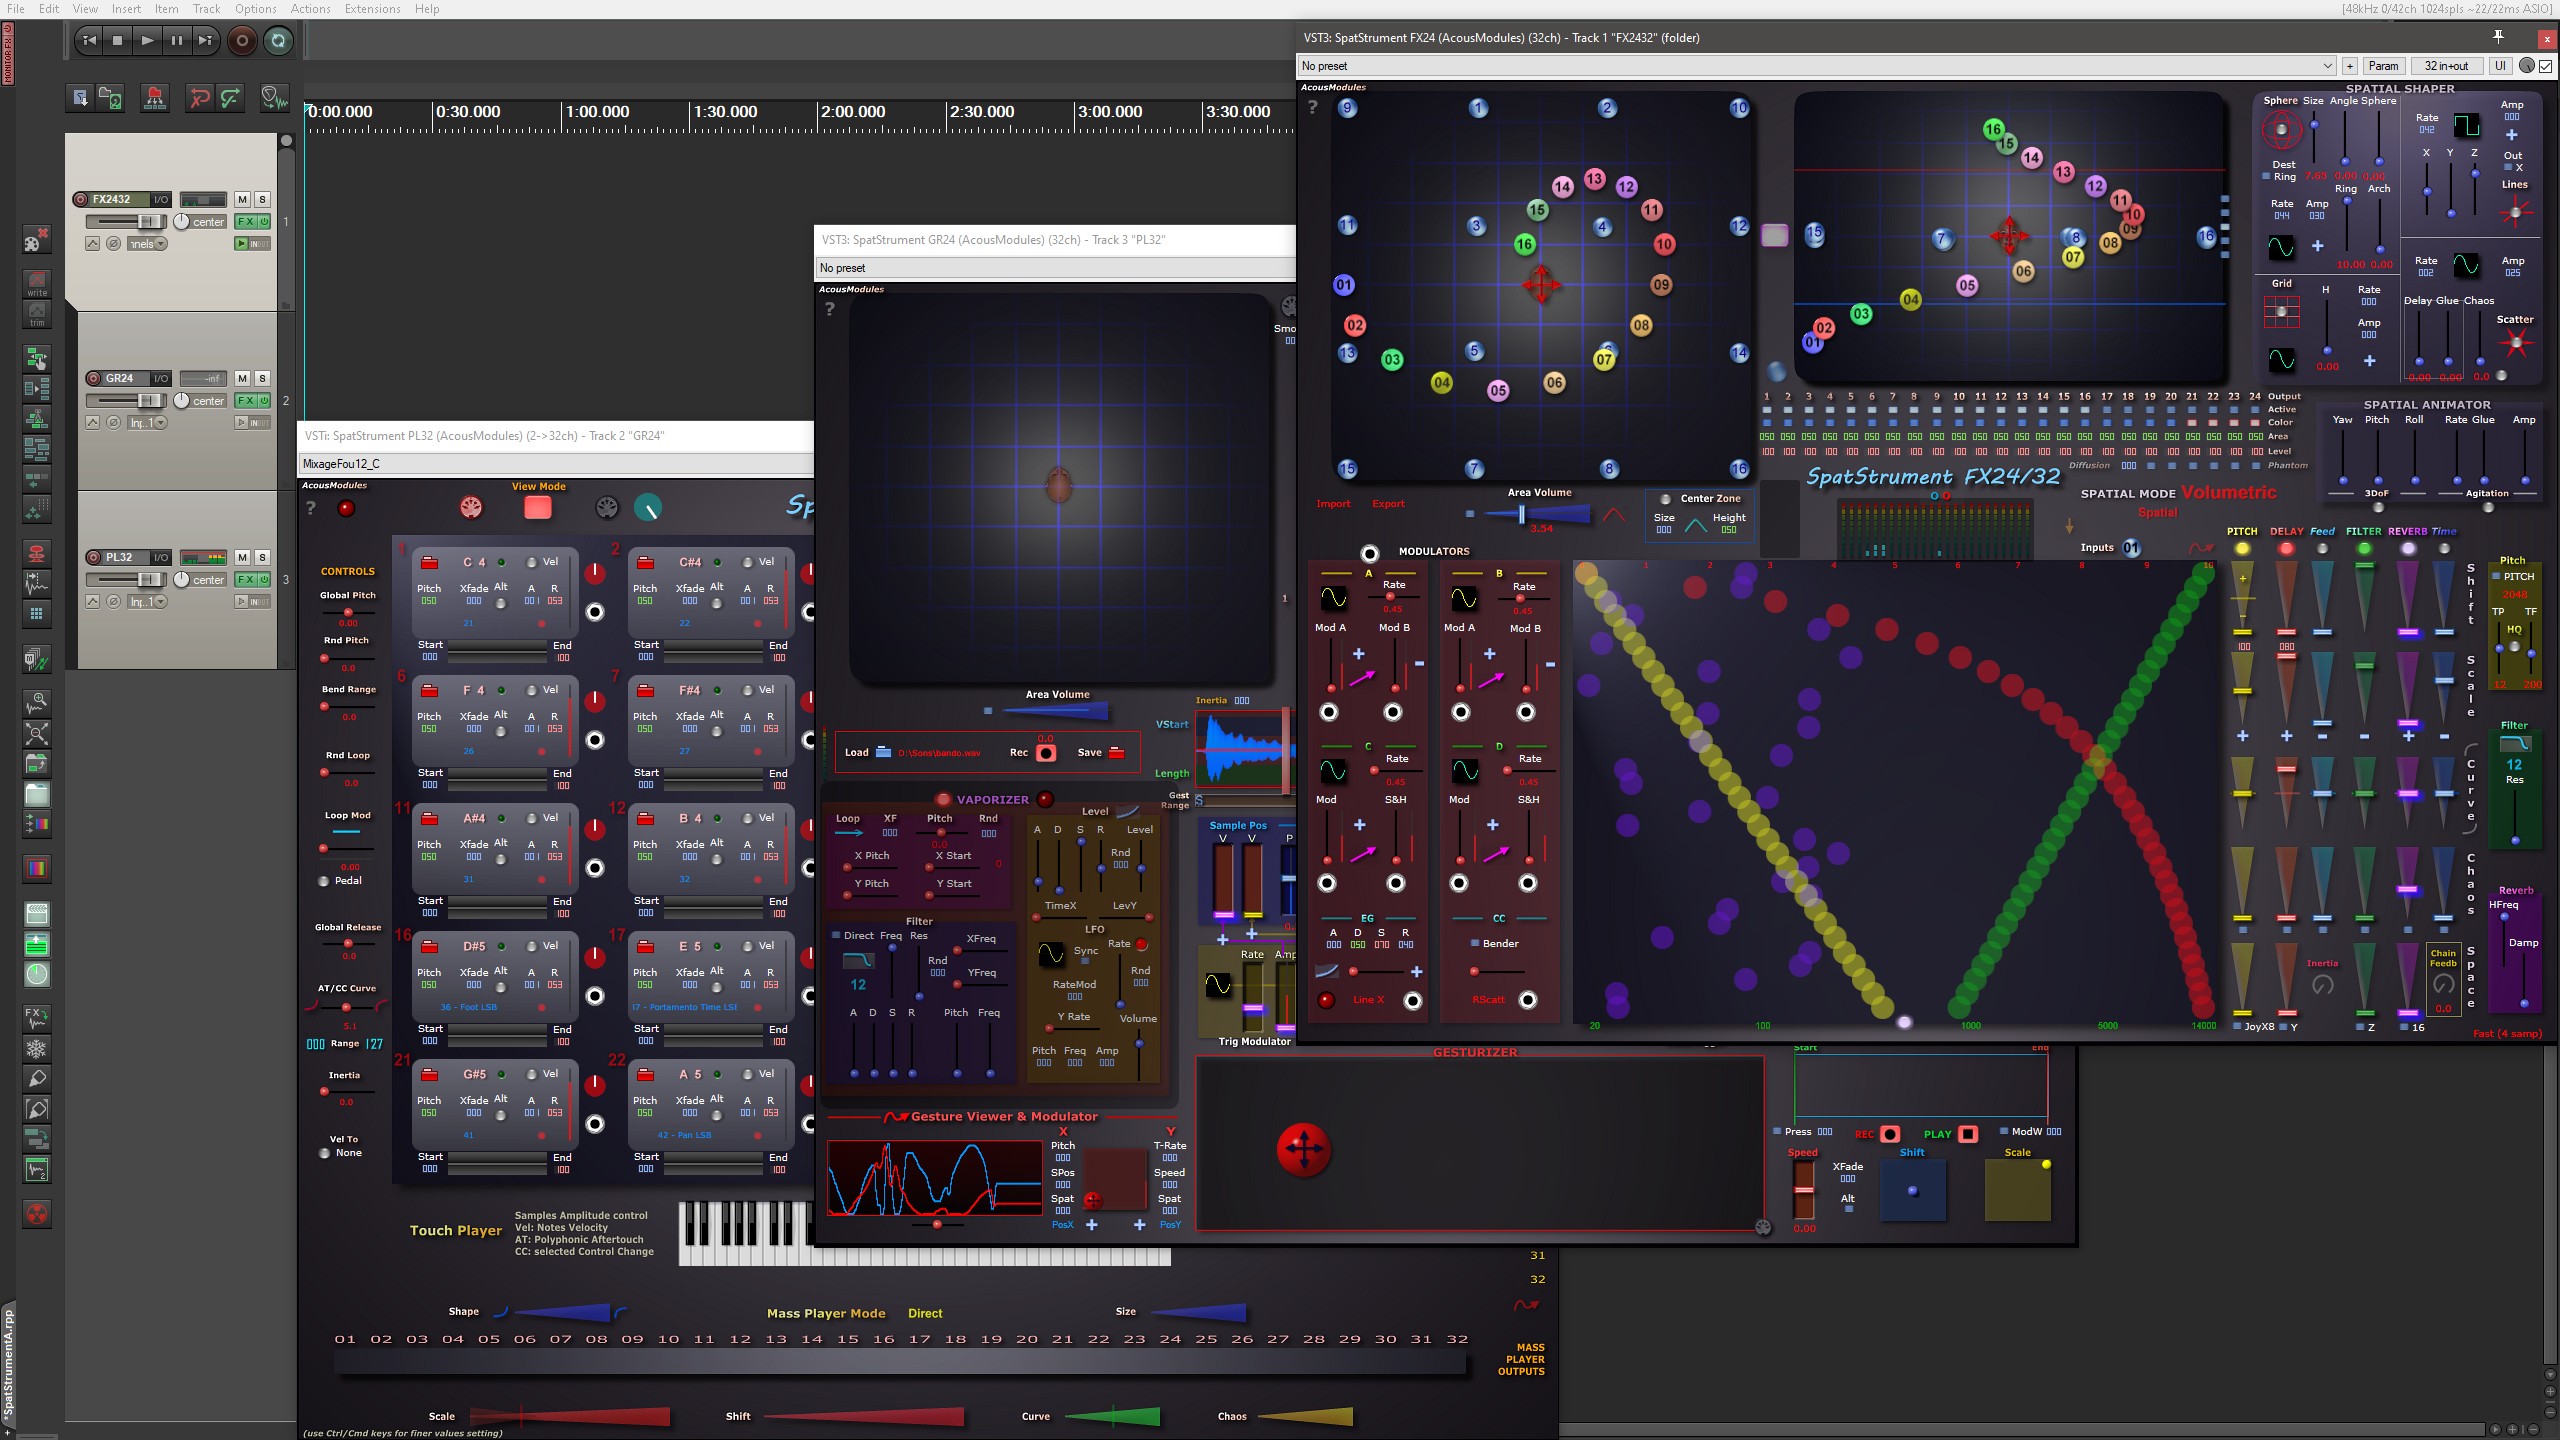Screen dimensions: 2560x1440
Task: Click the palette with red X icon
Action: click(36, 241)
